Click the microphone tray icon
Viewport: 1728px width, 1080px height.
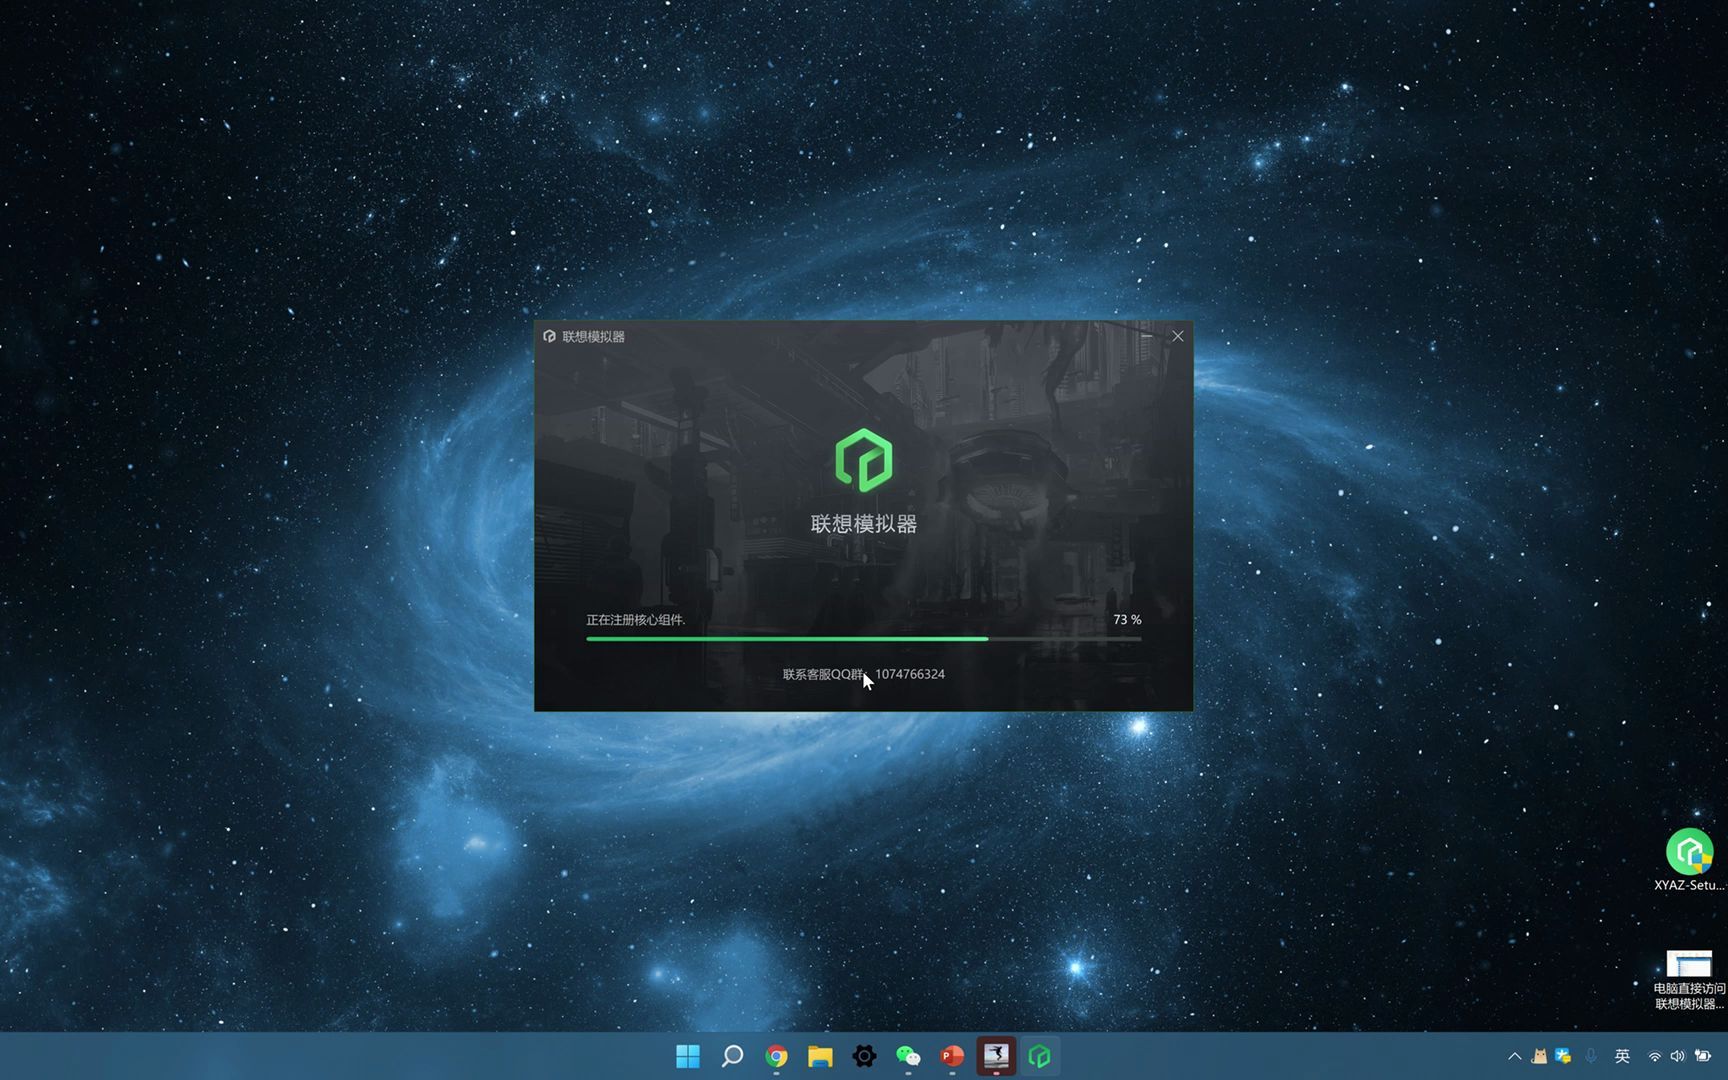(1591, 1056)
